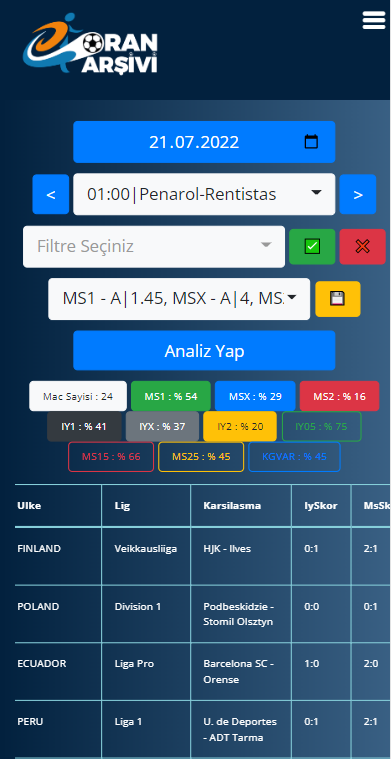Viewport: 391px width, 759px height.
Task: Go to next match with right arrow
Action: [x=358, y=194]
